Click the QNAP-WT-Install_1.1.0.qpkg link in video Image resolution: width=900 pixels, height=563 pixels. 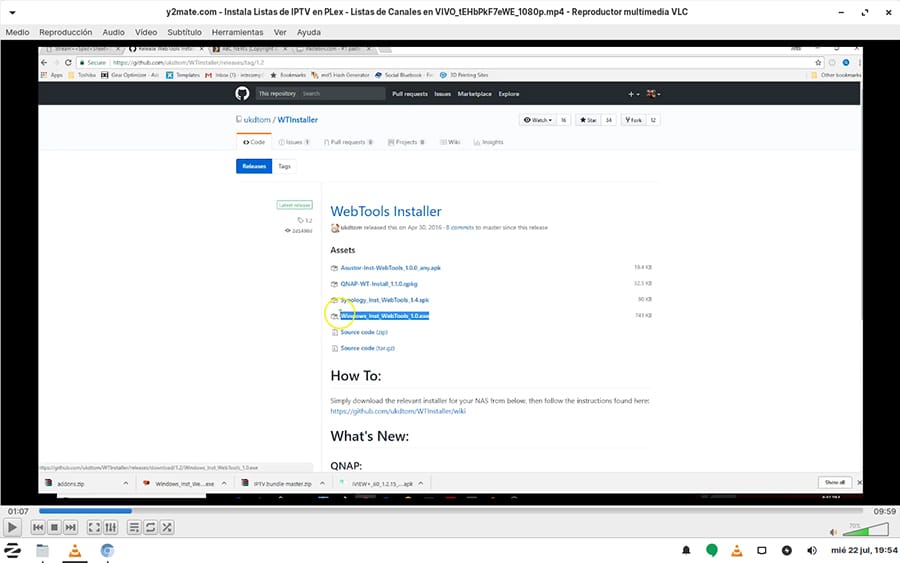click(379, 284)
